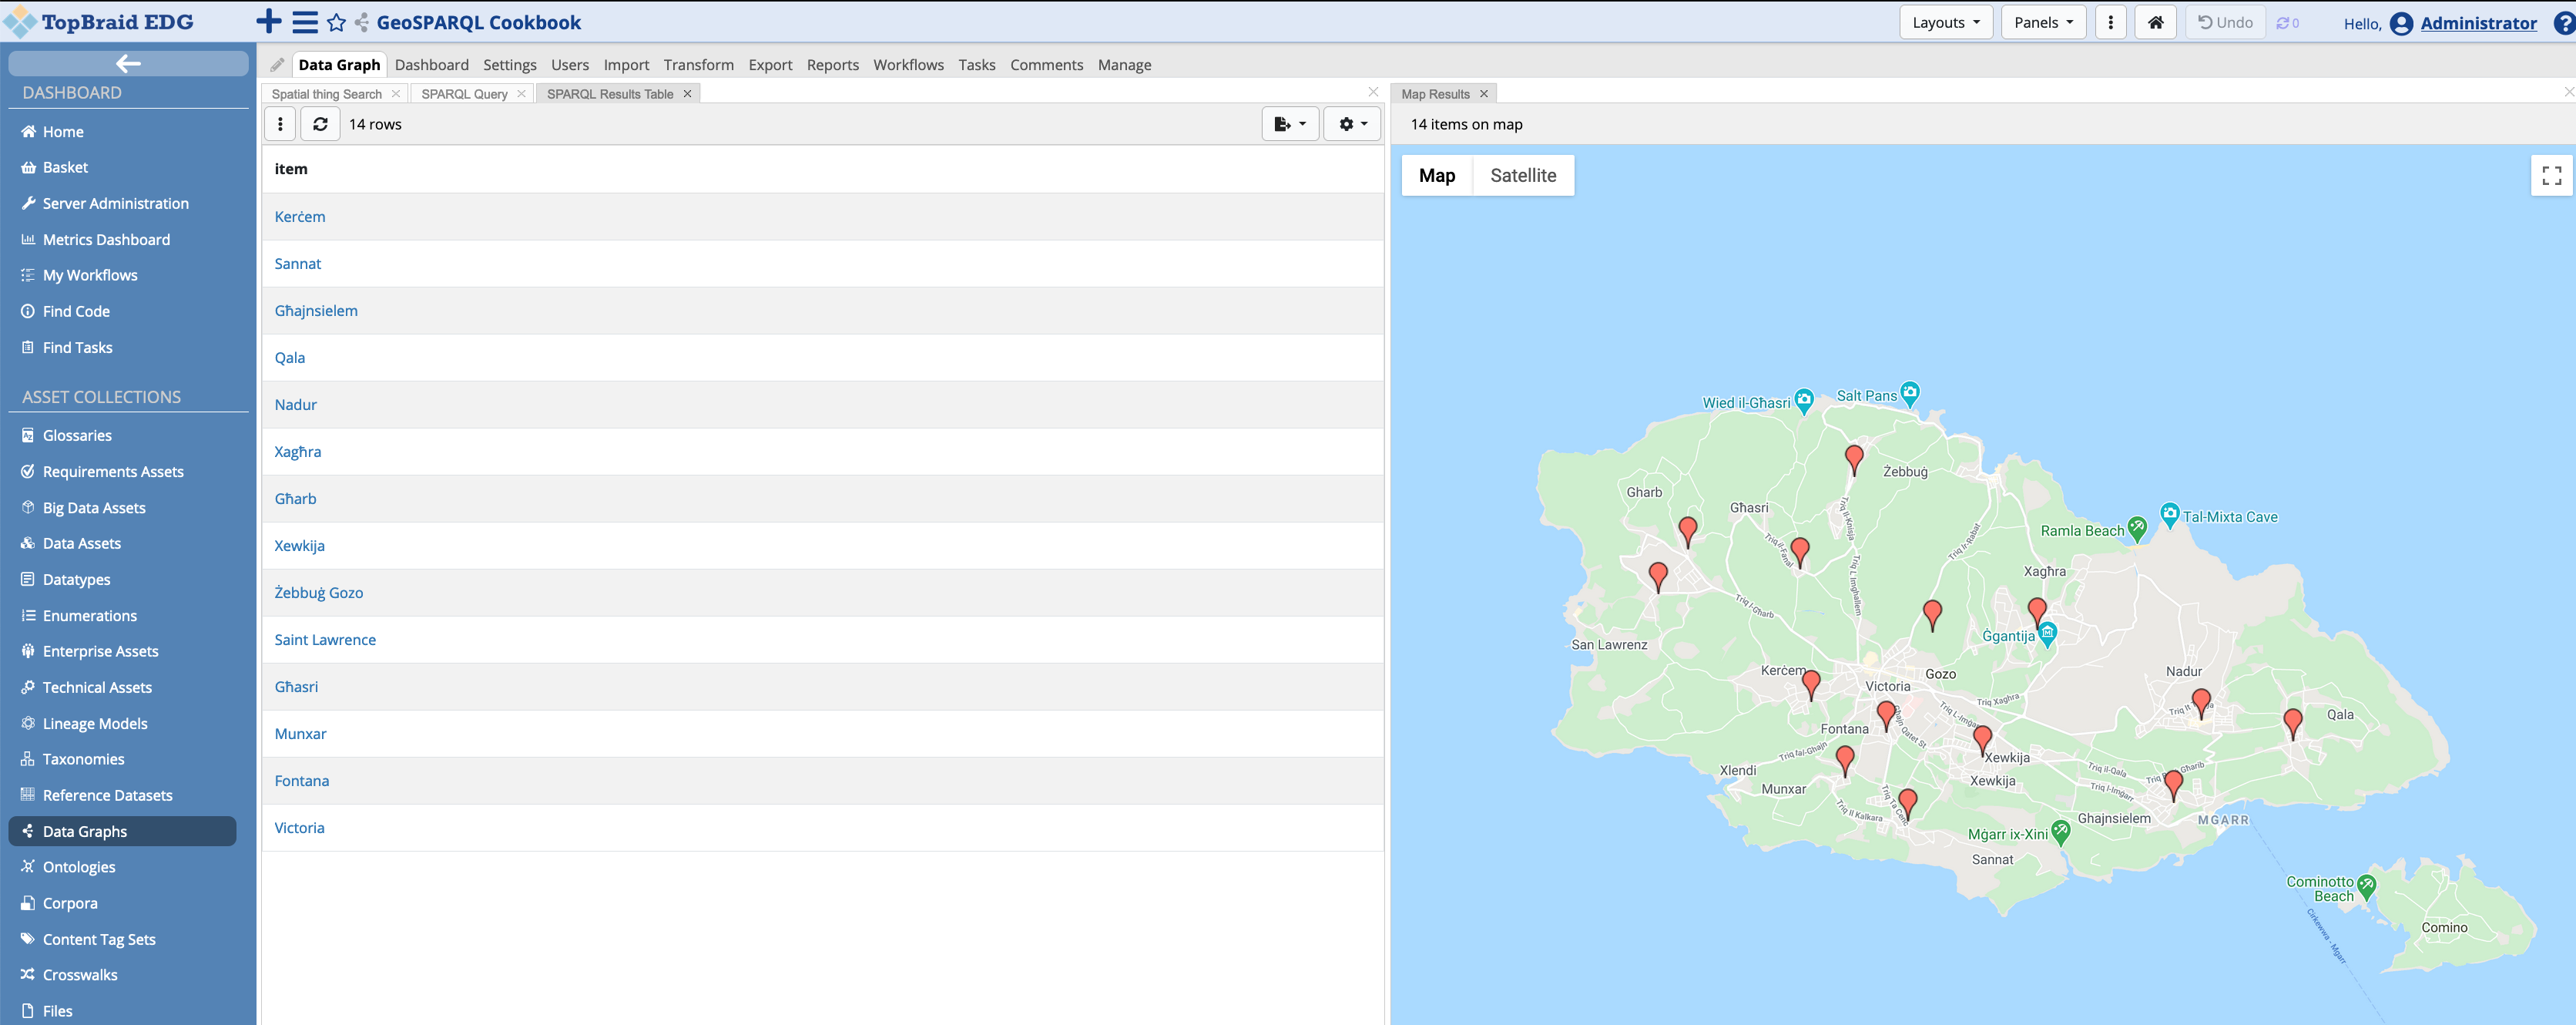Click the pencil edit icon
Viewport: 2576px width, 1025px height.
[x=277, y=65]
